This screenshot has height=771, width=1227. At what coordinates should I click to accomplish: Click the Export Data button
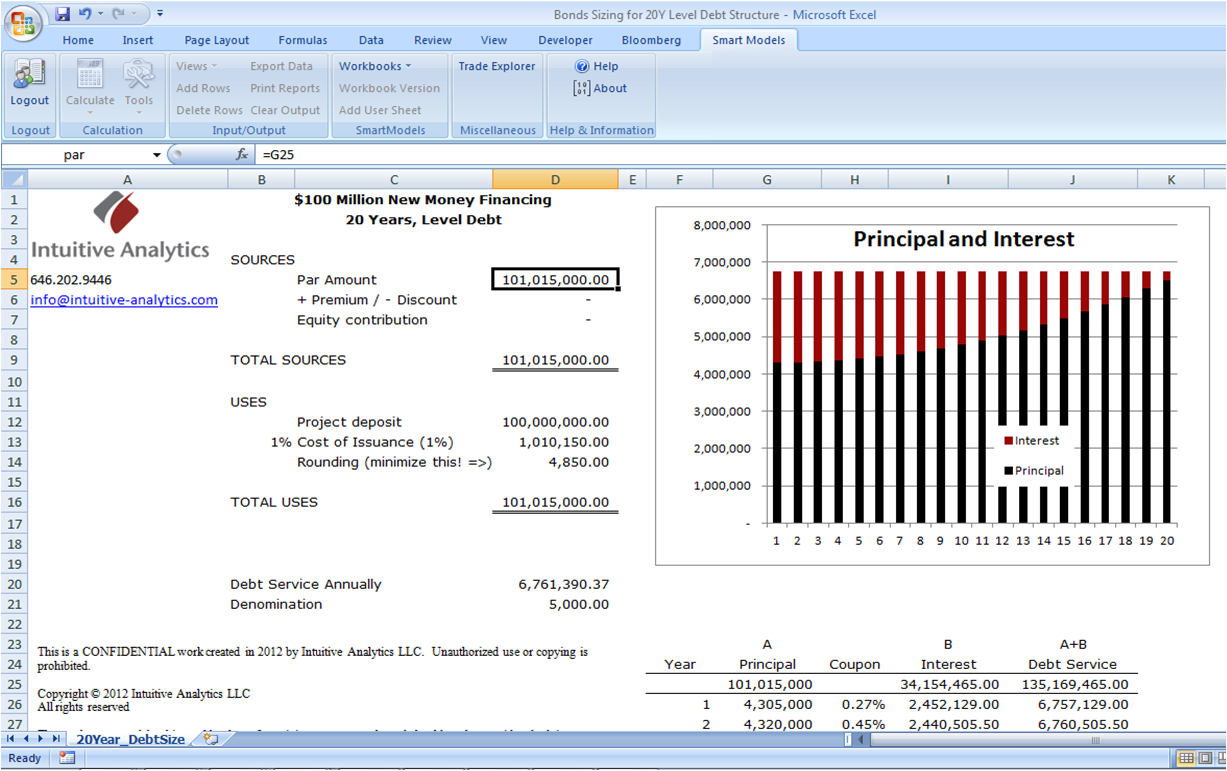[282, 66]
